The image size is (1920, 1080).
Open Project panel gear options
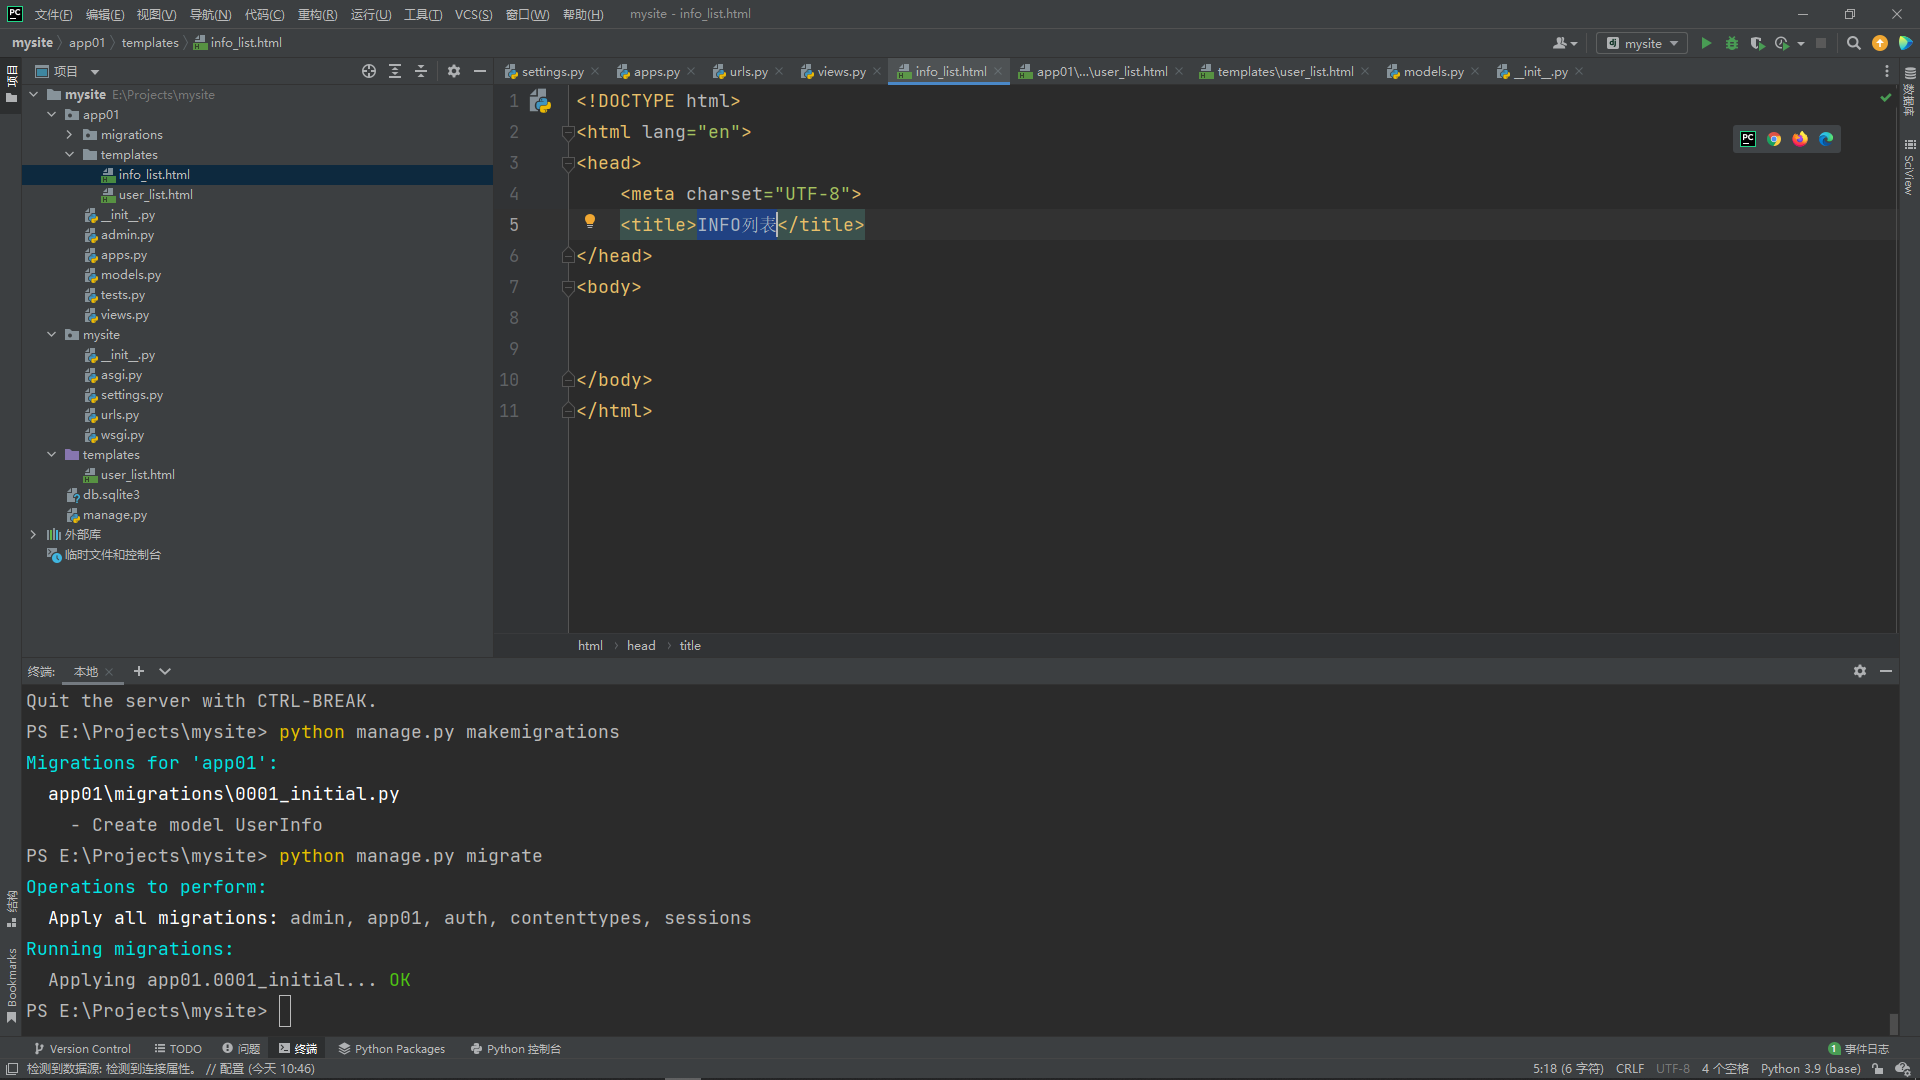tap(454, 71)
